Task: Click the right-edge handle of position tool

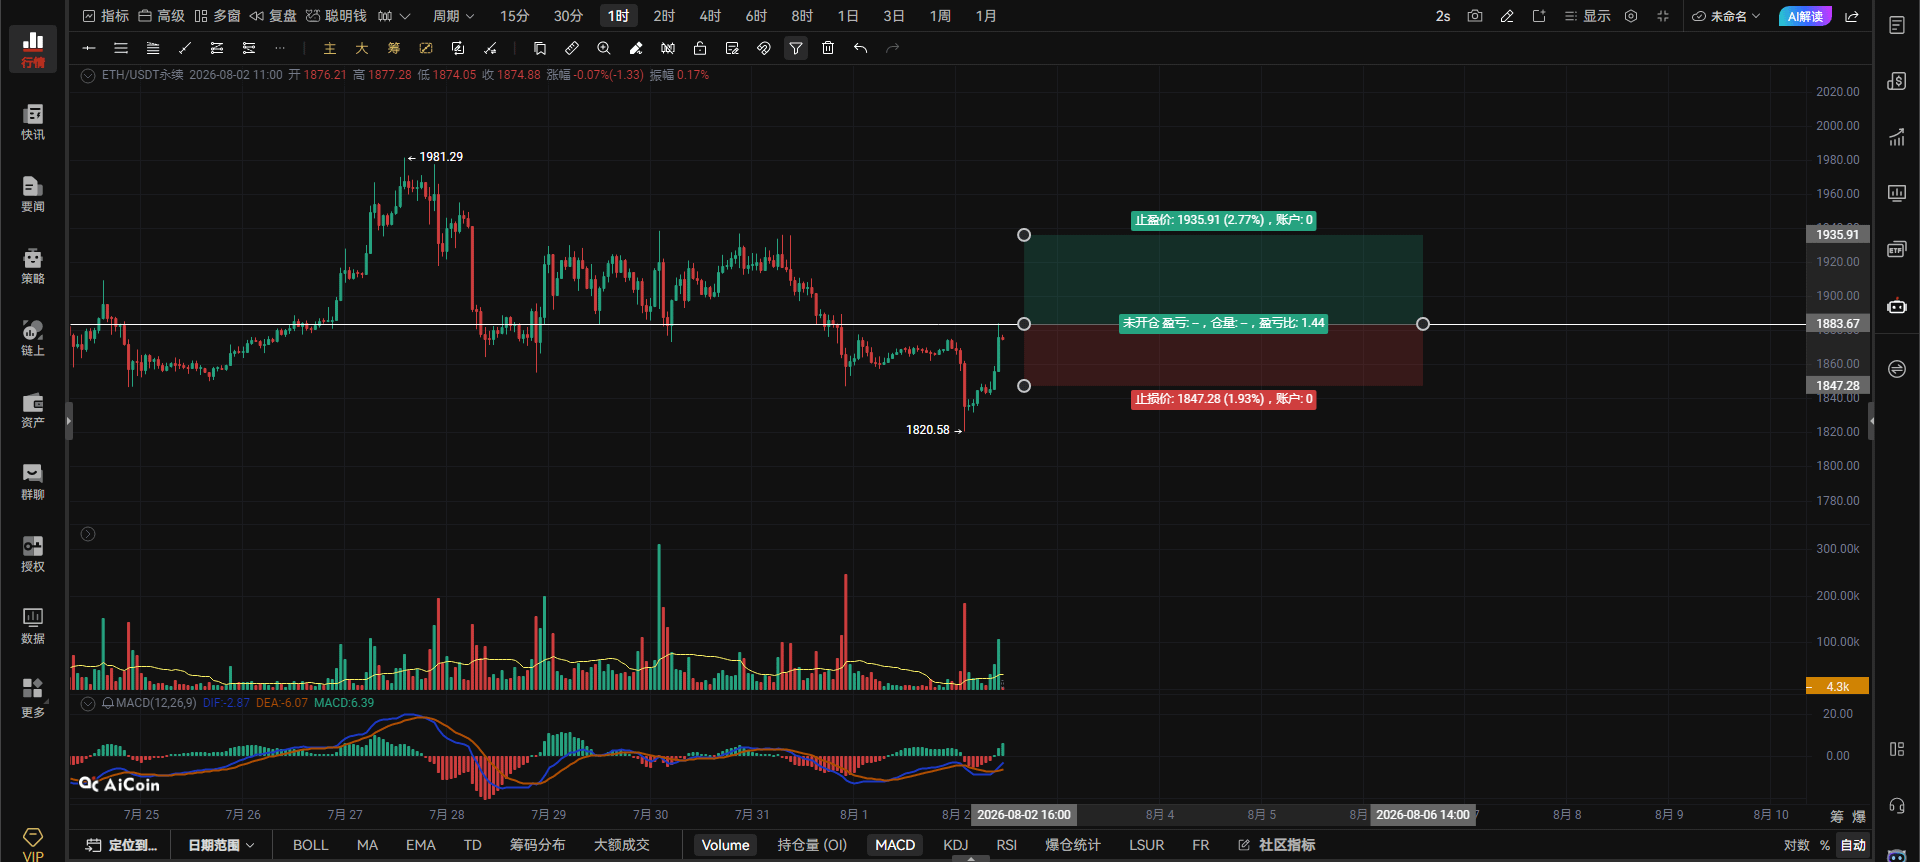Action: pyautogui.click(x=1423, y=324)
